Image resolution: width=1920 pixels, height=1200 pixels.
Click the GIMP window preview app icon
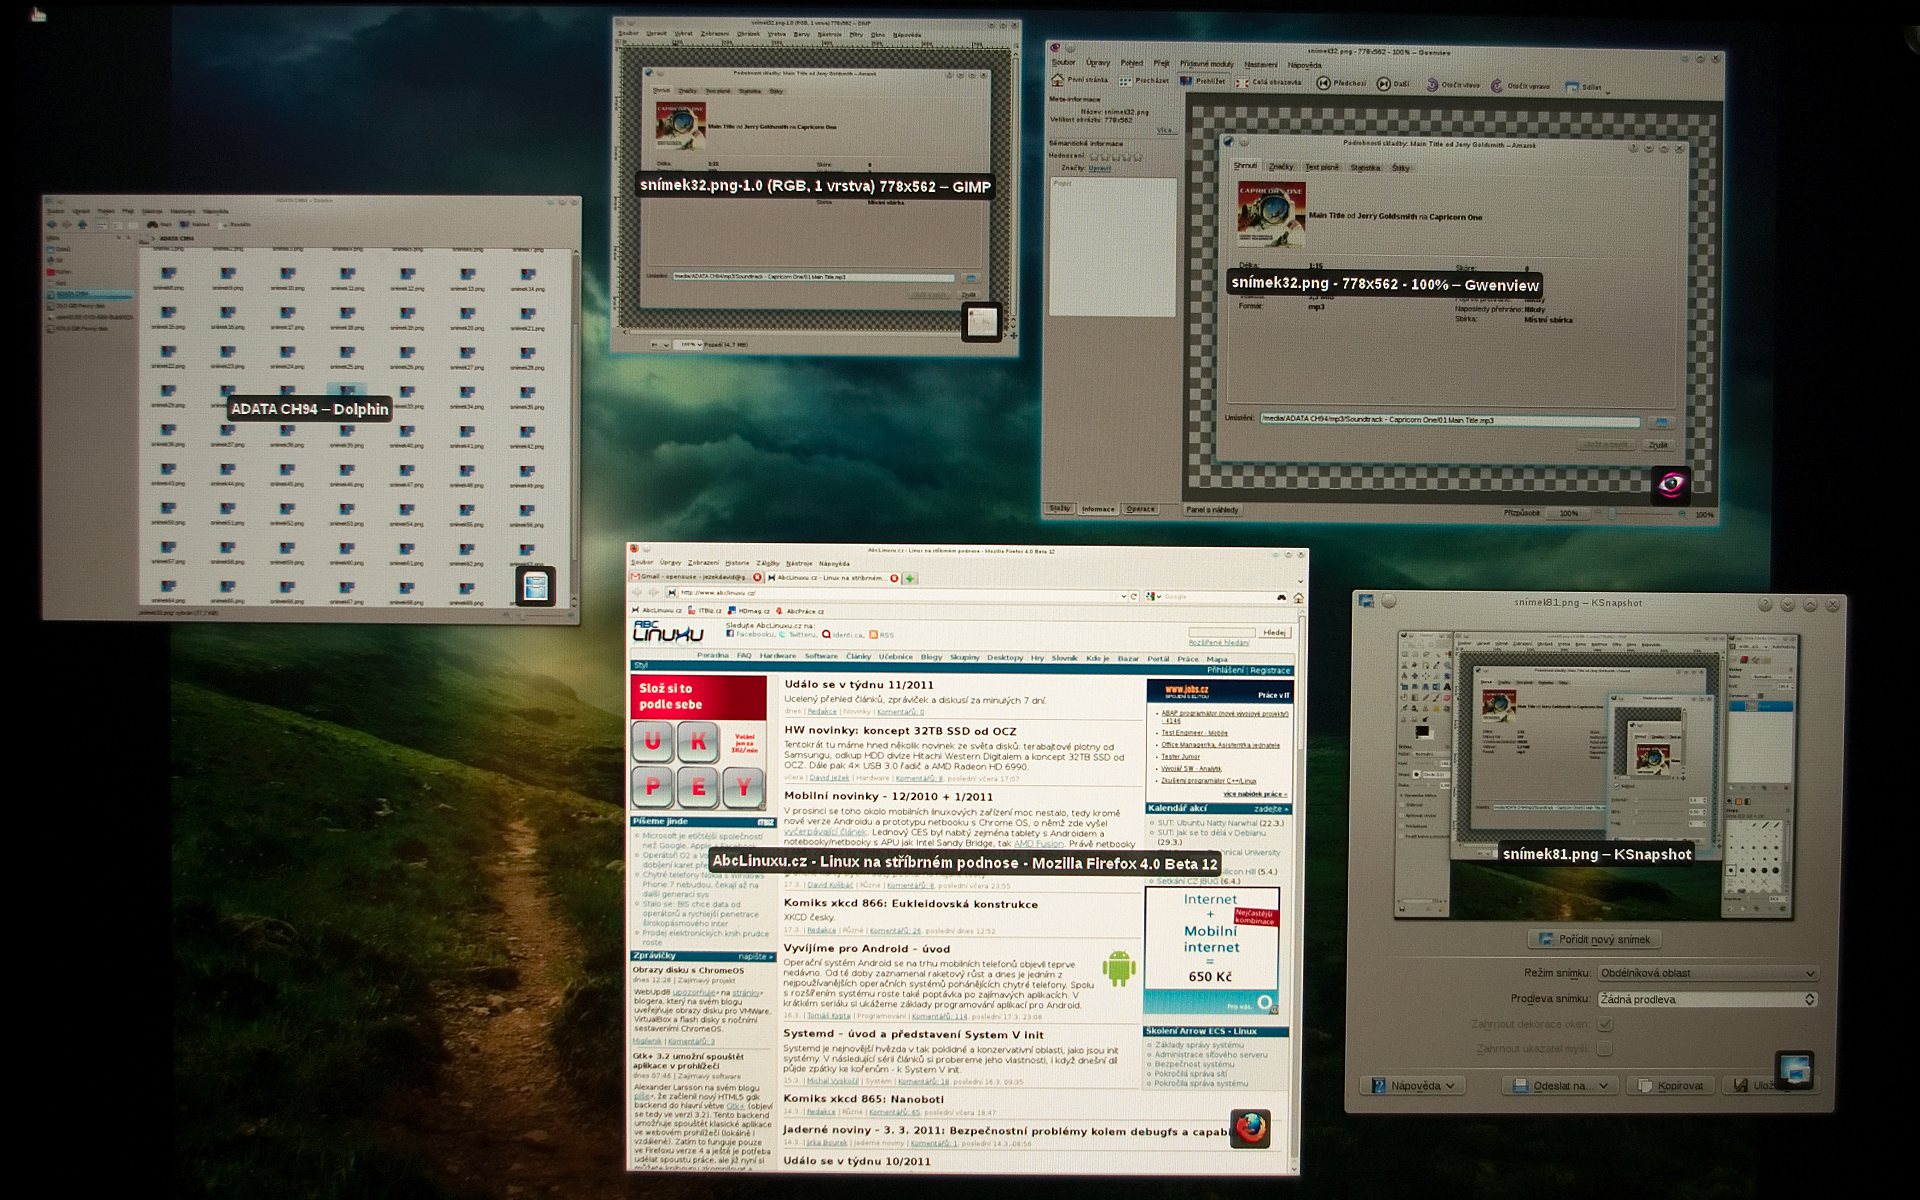pyautogui.click(x=981, y=321)
